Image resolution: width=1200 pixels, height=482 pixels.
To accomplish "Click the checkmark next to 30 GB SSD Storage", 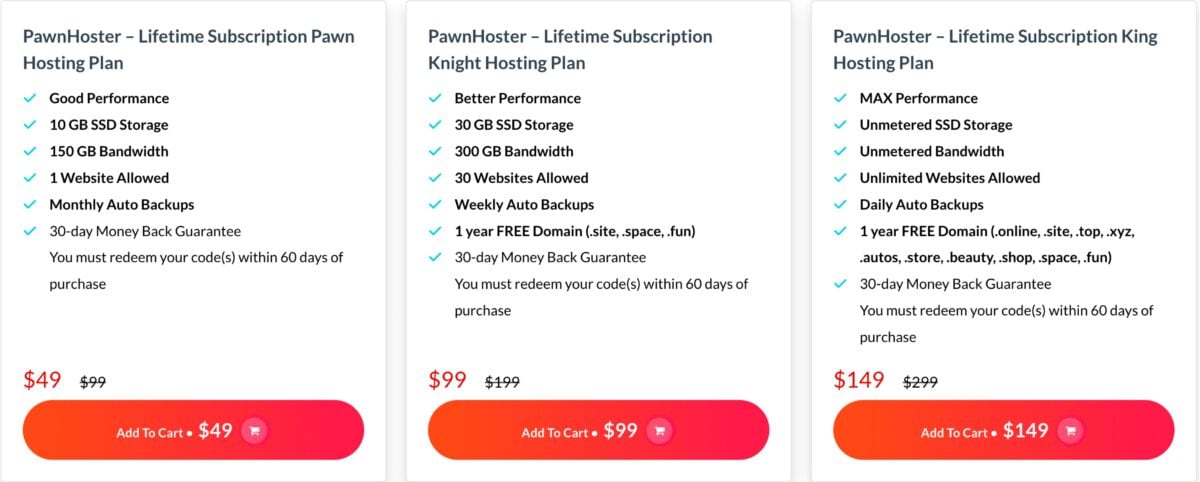I will (435, 125).
